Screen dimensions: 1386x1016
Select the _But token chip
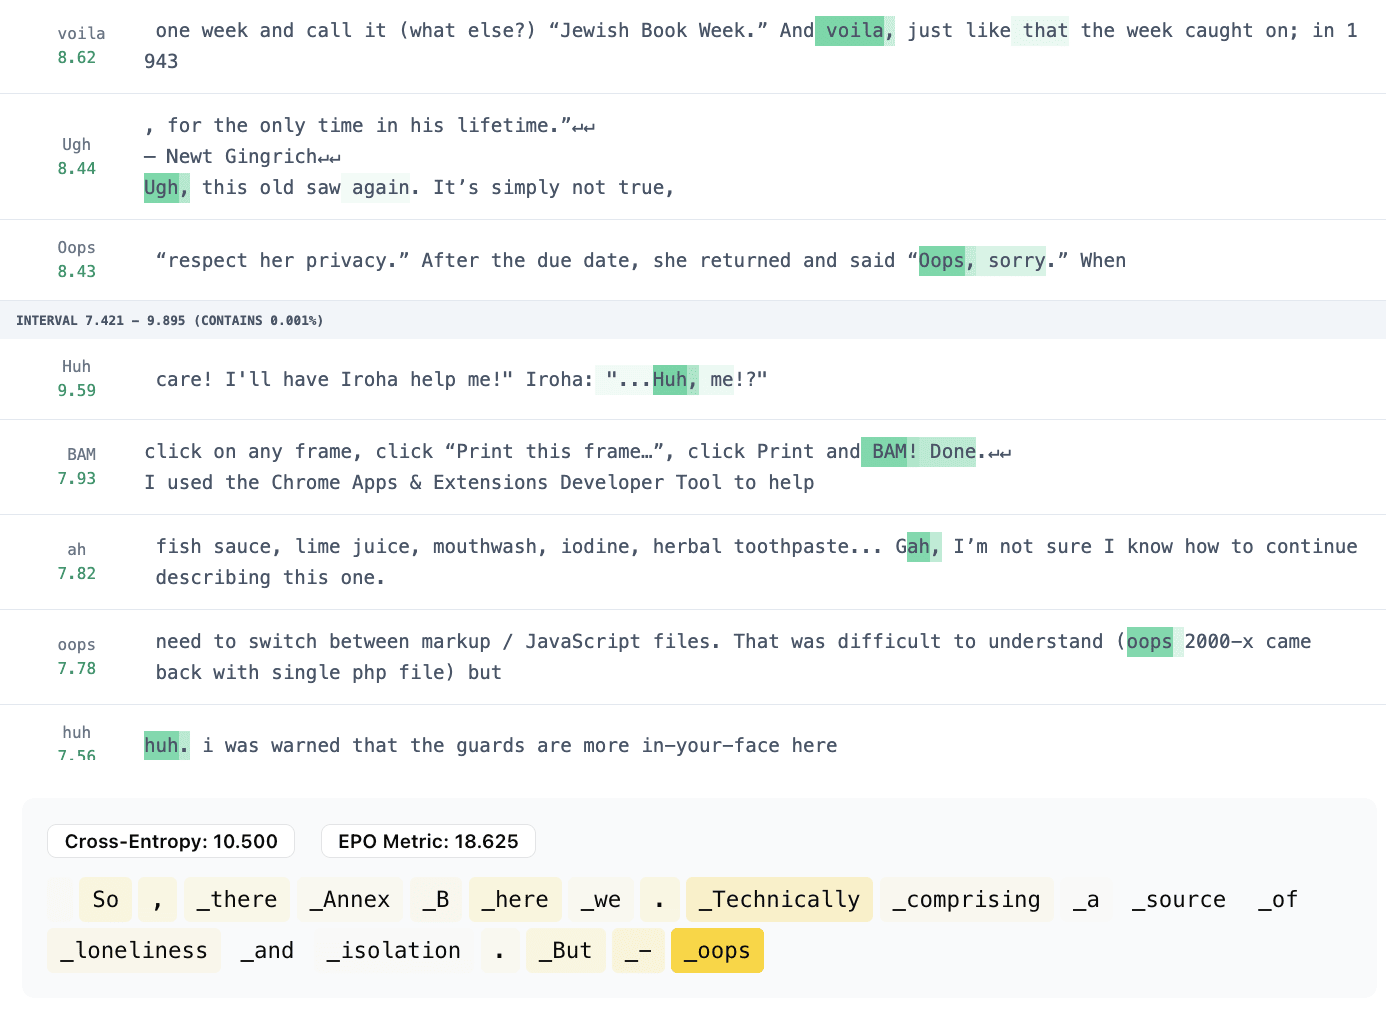click(565, 951)
